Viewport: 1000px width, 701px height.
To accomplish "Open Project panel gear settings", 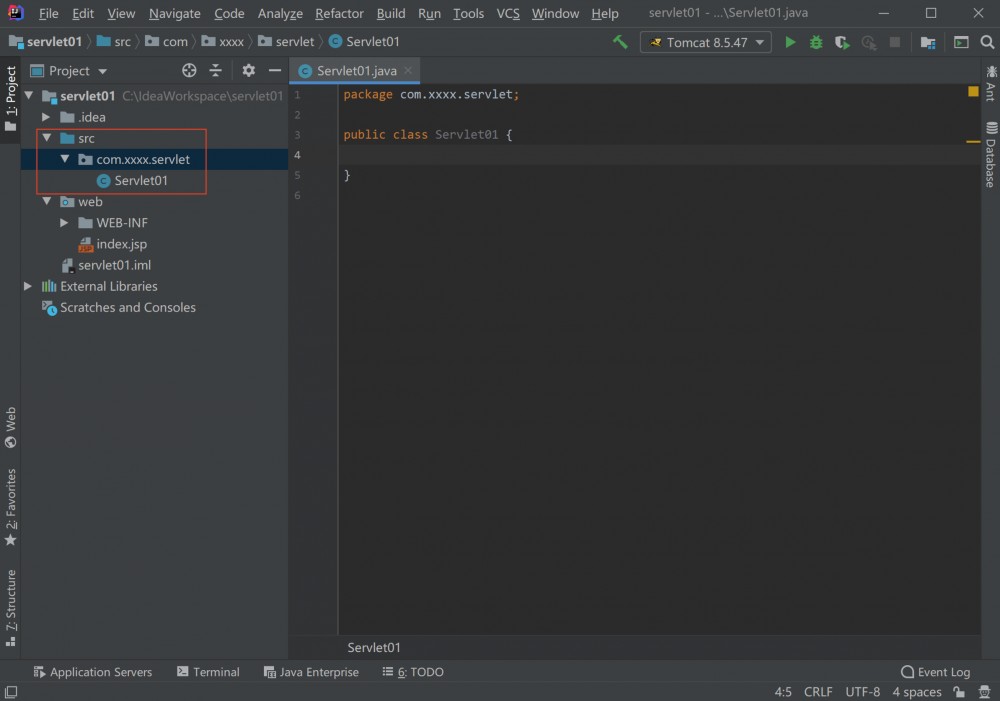I will 248,70.
